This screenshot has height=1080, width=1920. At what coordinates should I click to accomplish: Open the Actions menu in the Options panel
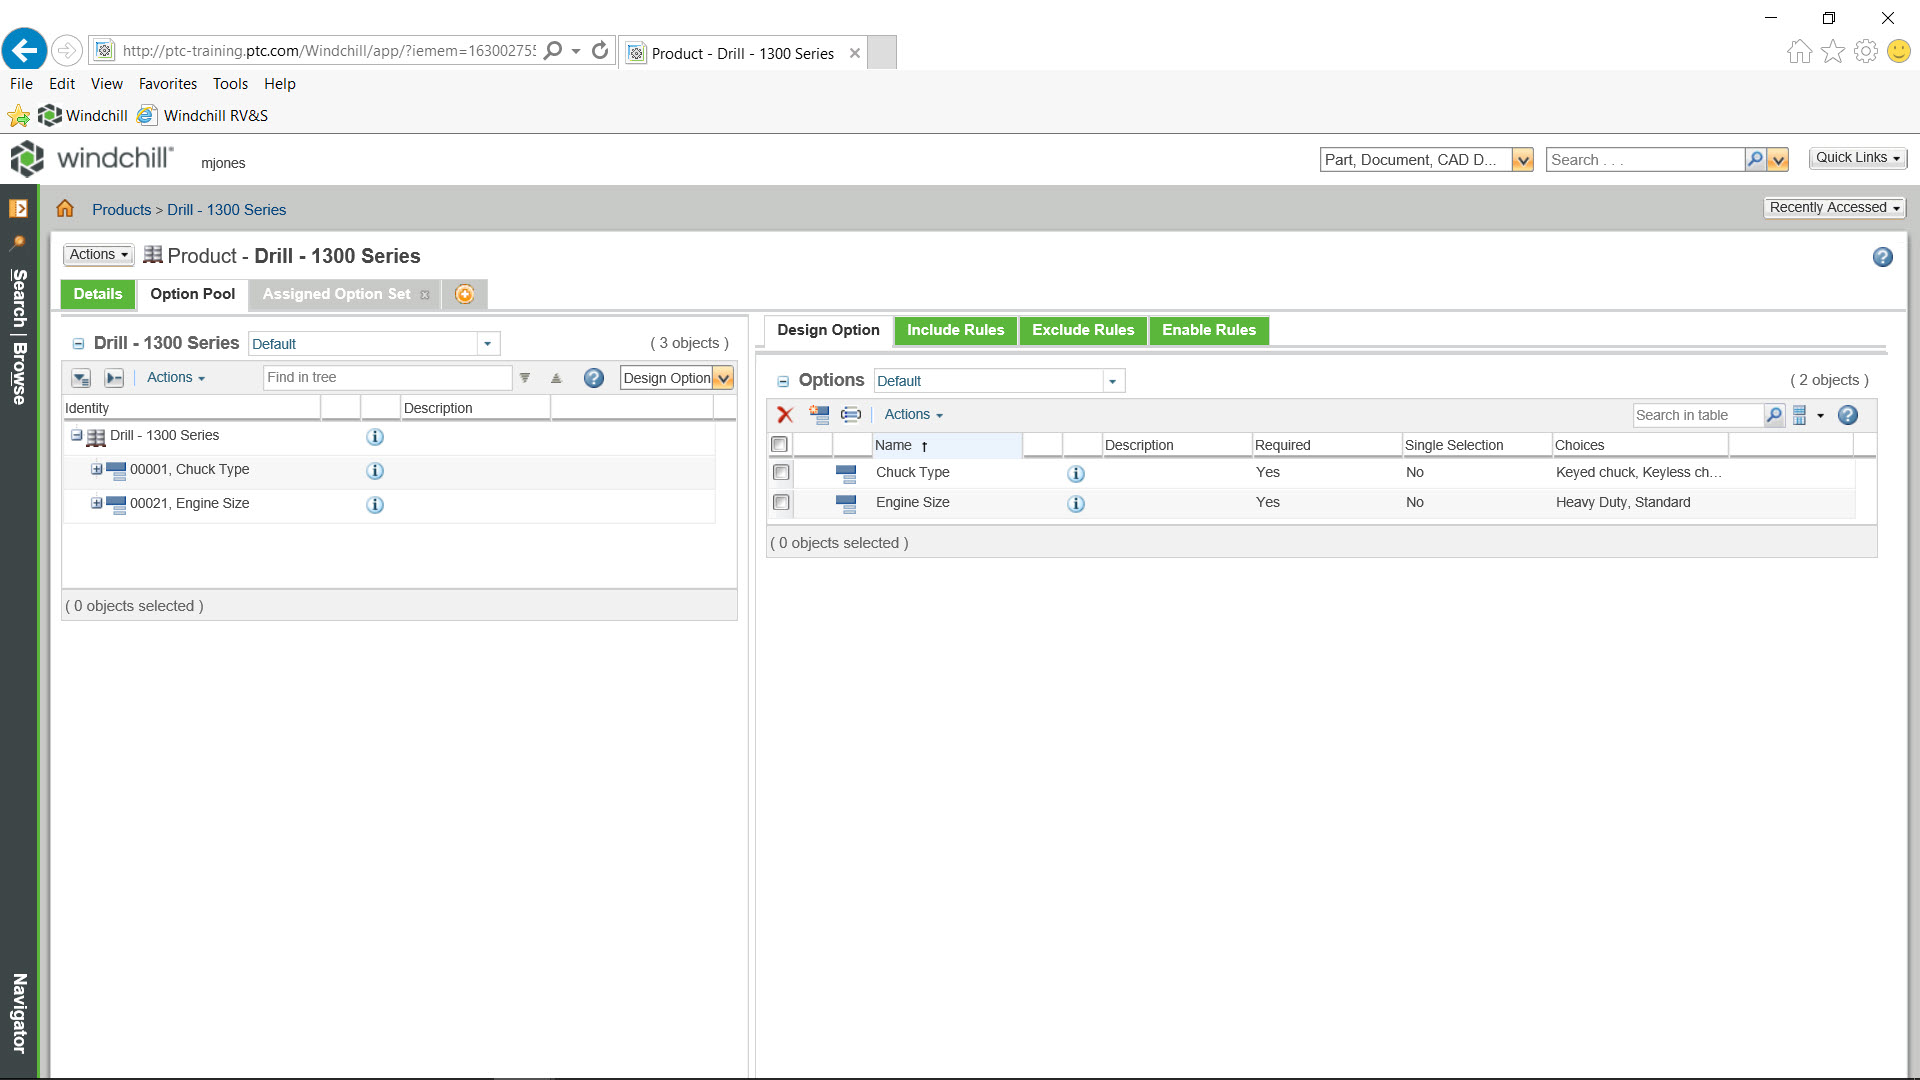pos(912,414)
